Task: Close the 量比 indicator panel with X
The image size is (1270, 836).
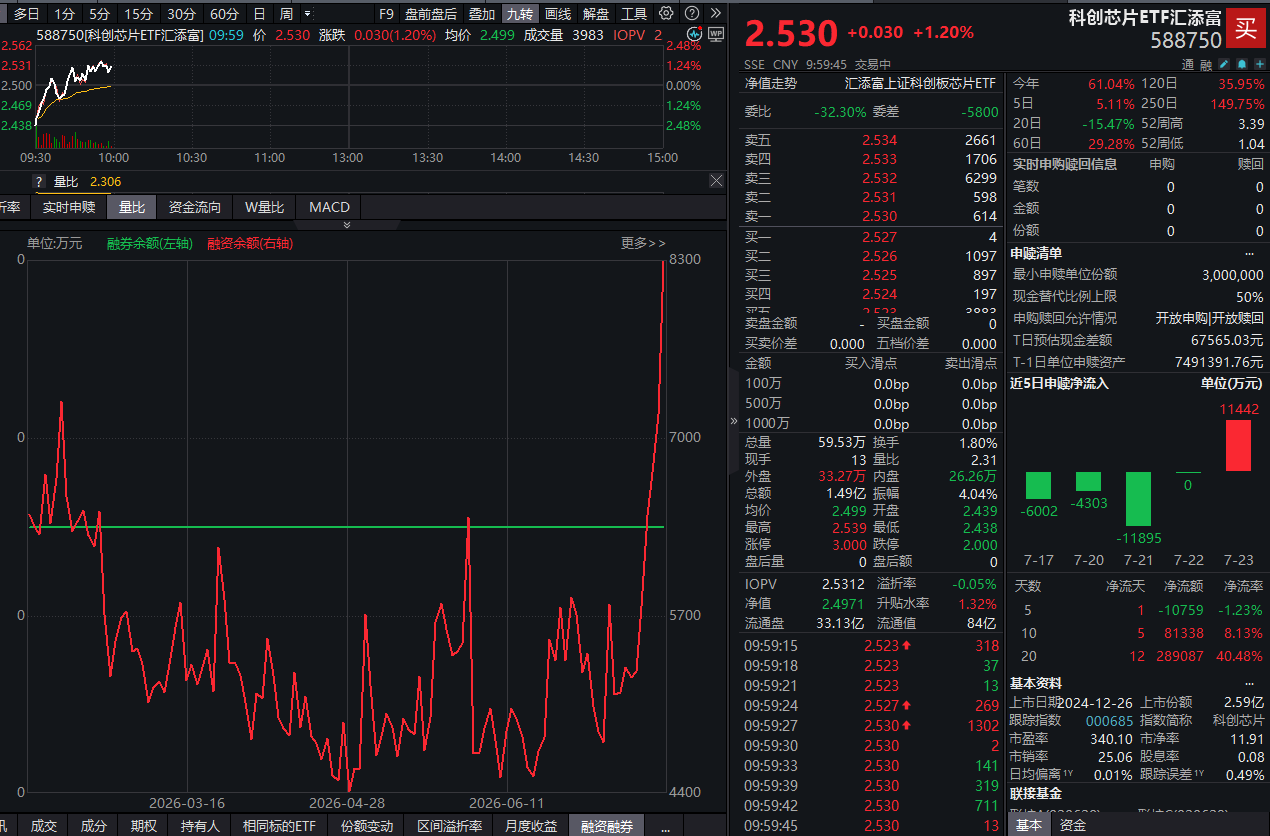Action: (x=716, y=181)
